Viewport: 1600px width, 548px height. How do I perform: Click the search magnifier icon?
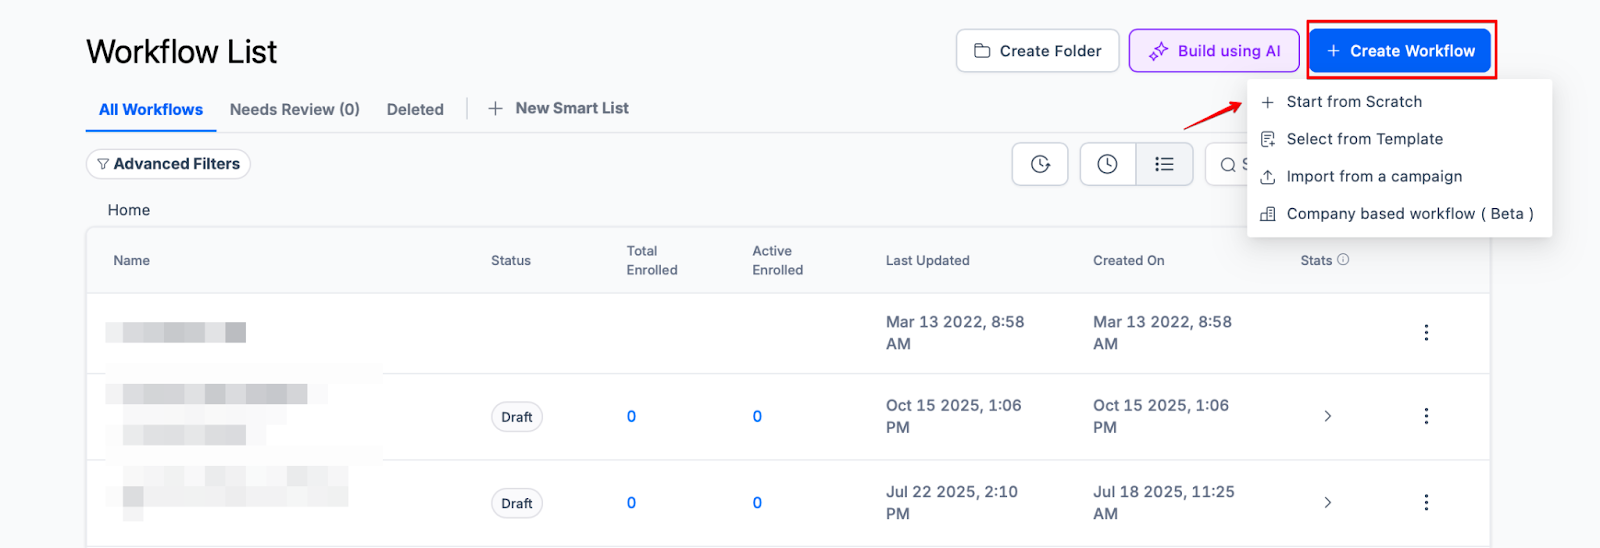(1228, 165)
